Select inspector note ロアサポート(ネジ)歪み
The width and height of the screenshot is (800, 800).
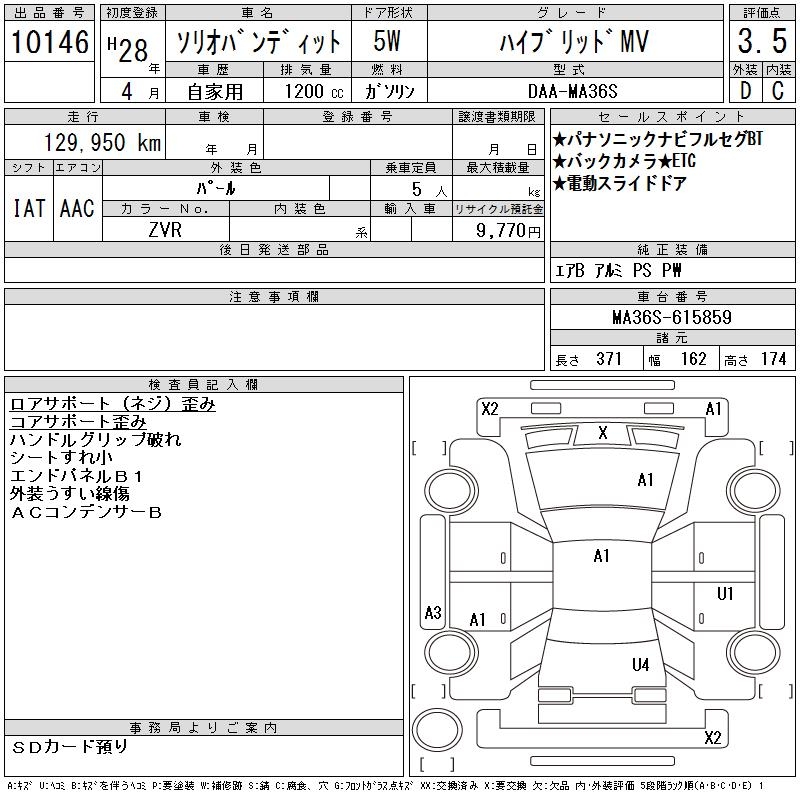pos(113,404)
